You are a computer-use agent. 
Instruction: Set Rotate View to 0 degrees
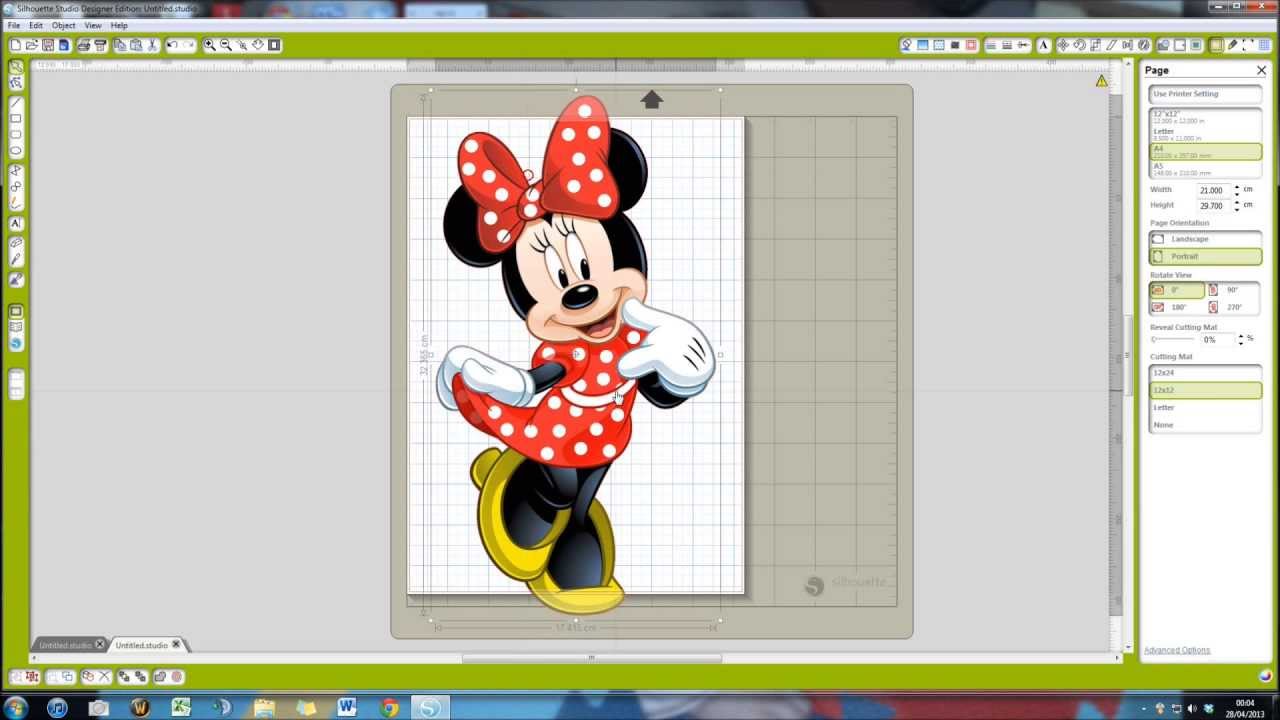point(1177,290)
